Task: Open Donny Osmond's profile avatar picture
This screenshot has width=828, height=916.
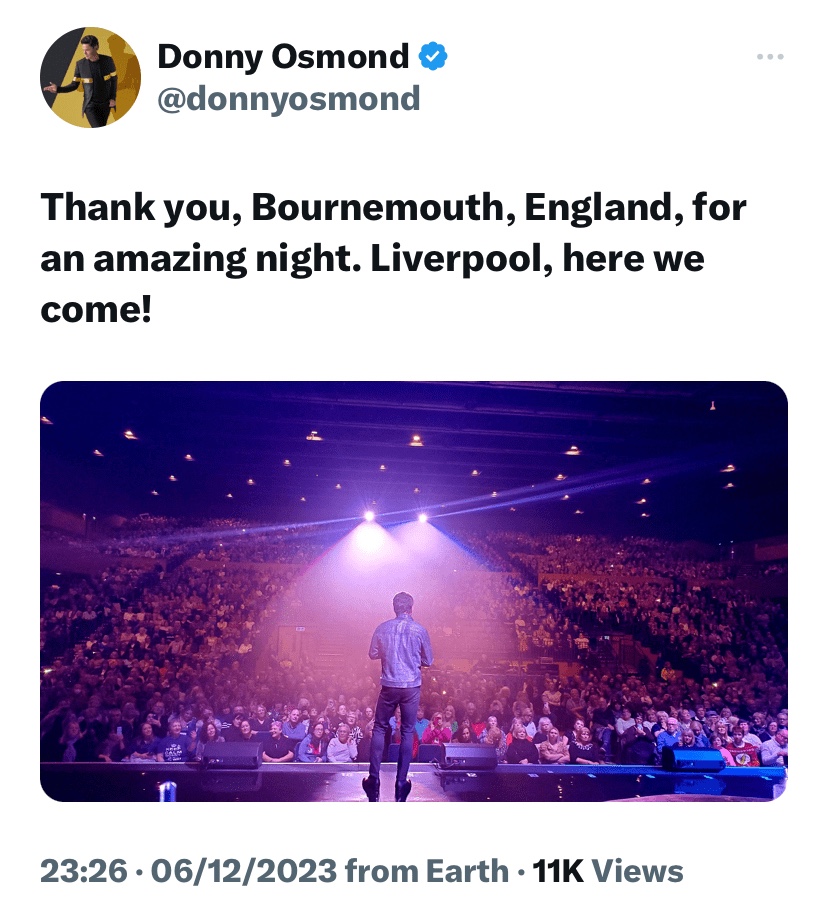Action: pyautogui.click(x=91, y=77)
